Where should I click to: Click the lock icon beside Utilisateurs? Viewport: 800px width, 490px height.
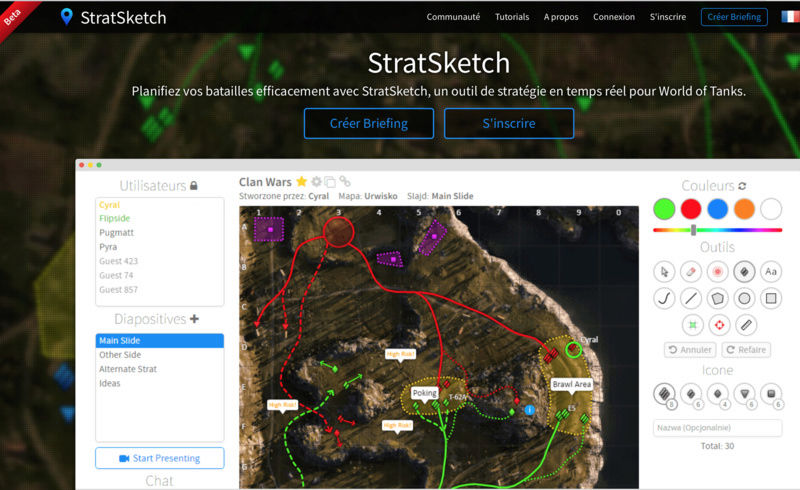click(x=194, y=185)
